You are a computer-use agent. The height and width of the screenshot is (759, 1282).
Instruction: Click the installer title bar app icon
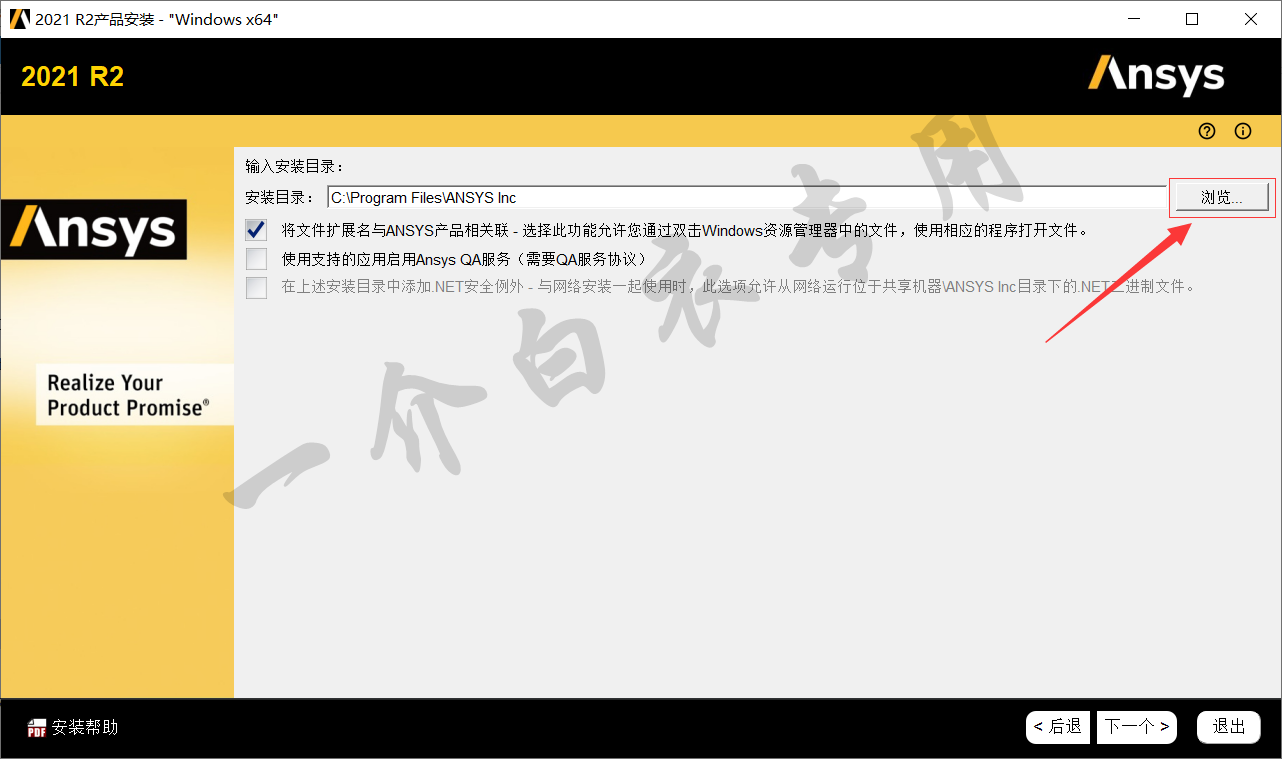click(x=19, y=19)
